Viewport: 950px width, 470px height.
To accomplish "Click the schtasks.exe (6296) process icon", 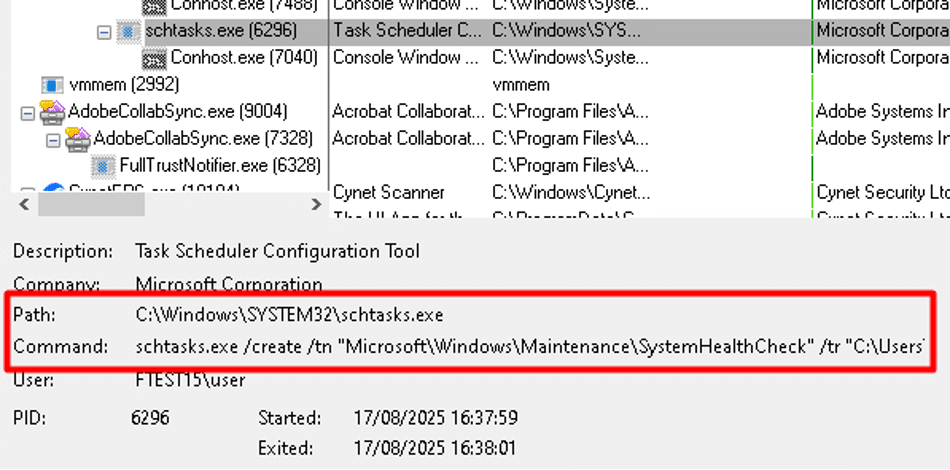I will click(129, 32).
